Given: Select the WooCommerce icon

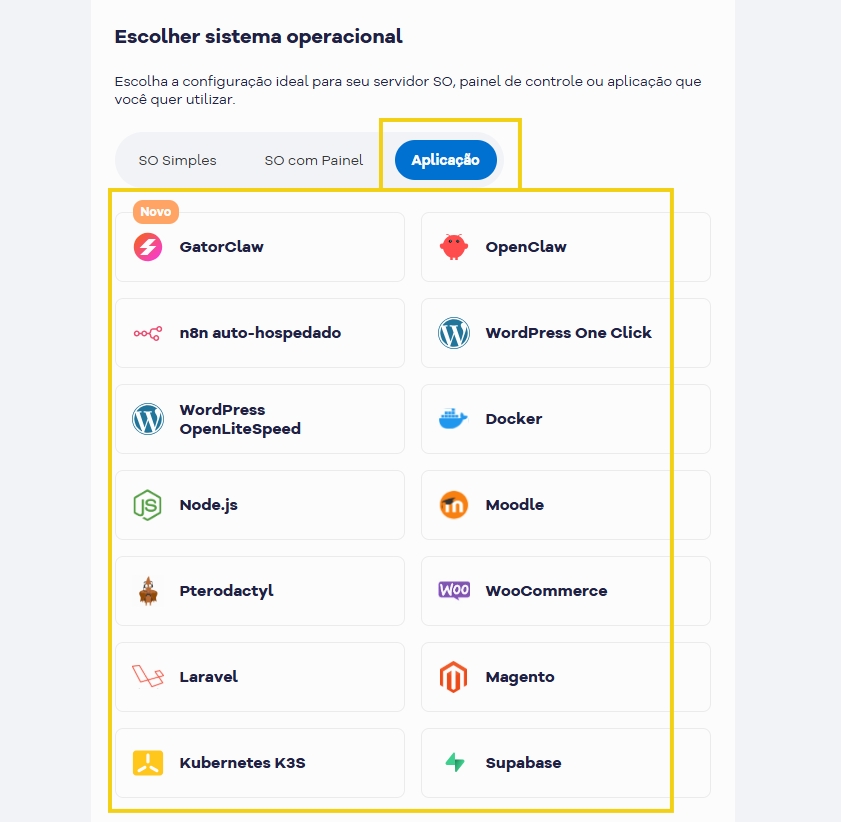Looking at the screenshot, I should 453,590.
